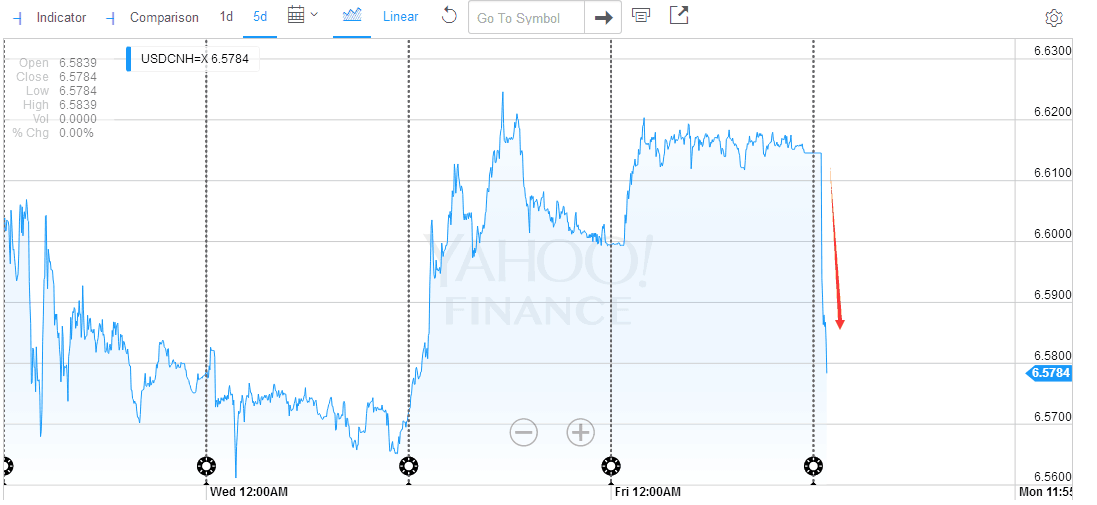
Task: Zoom in with the plus button
Action: 581,432
